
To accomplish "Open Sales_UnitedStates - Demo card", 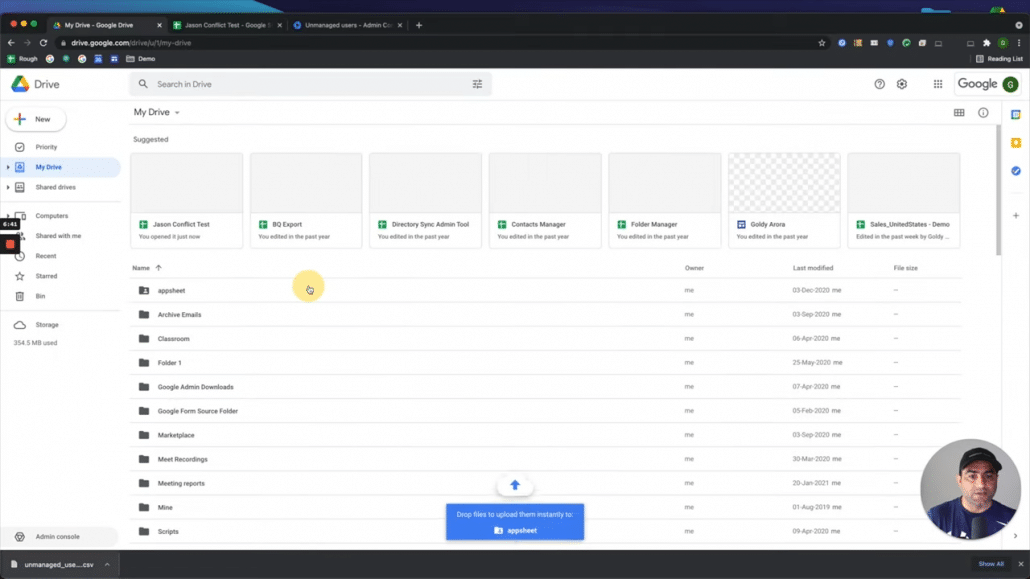I will (x=904, y=200).
